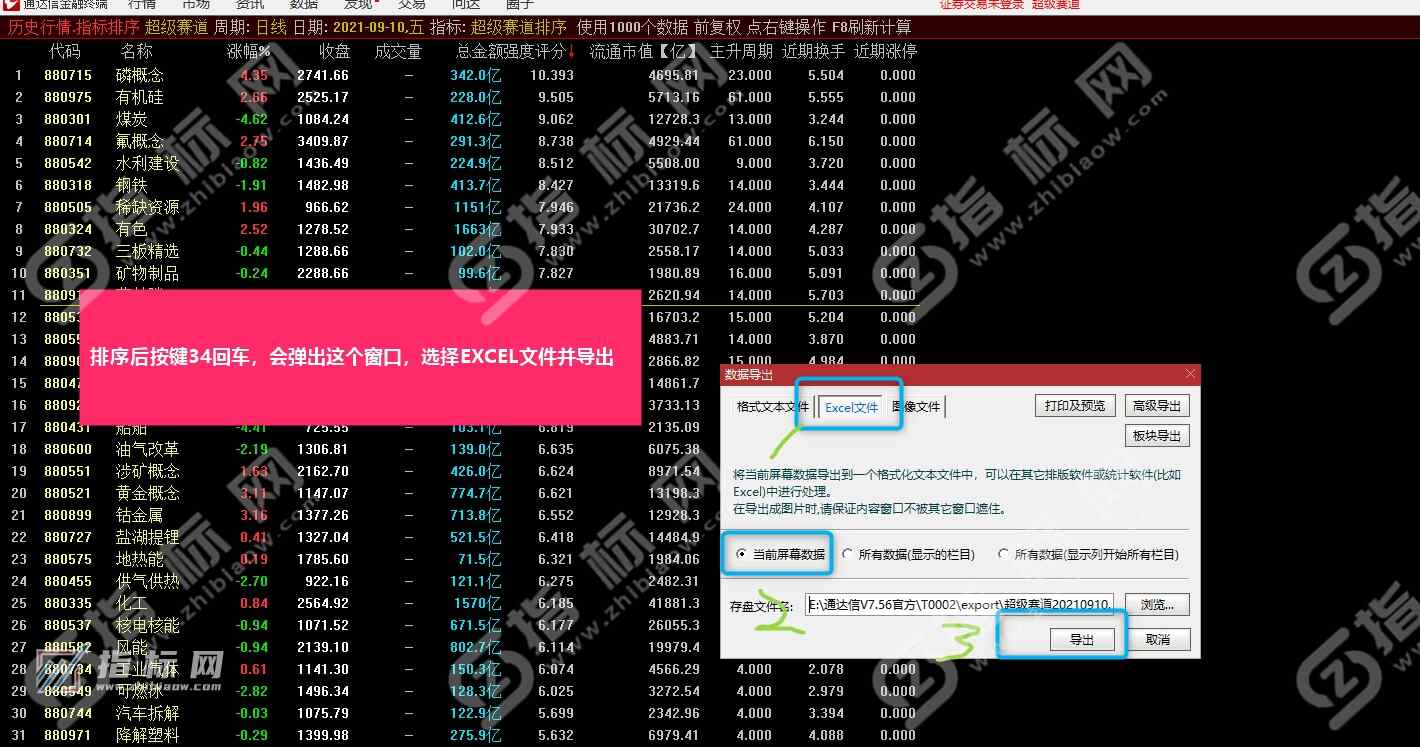This screenshot has width=1420, height=747.
Task: Switch to the Excel文件 tab
Action: tap(851, 407)
